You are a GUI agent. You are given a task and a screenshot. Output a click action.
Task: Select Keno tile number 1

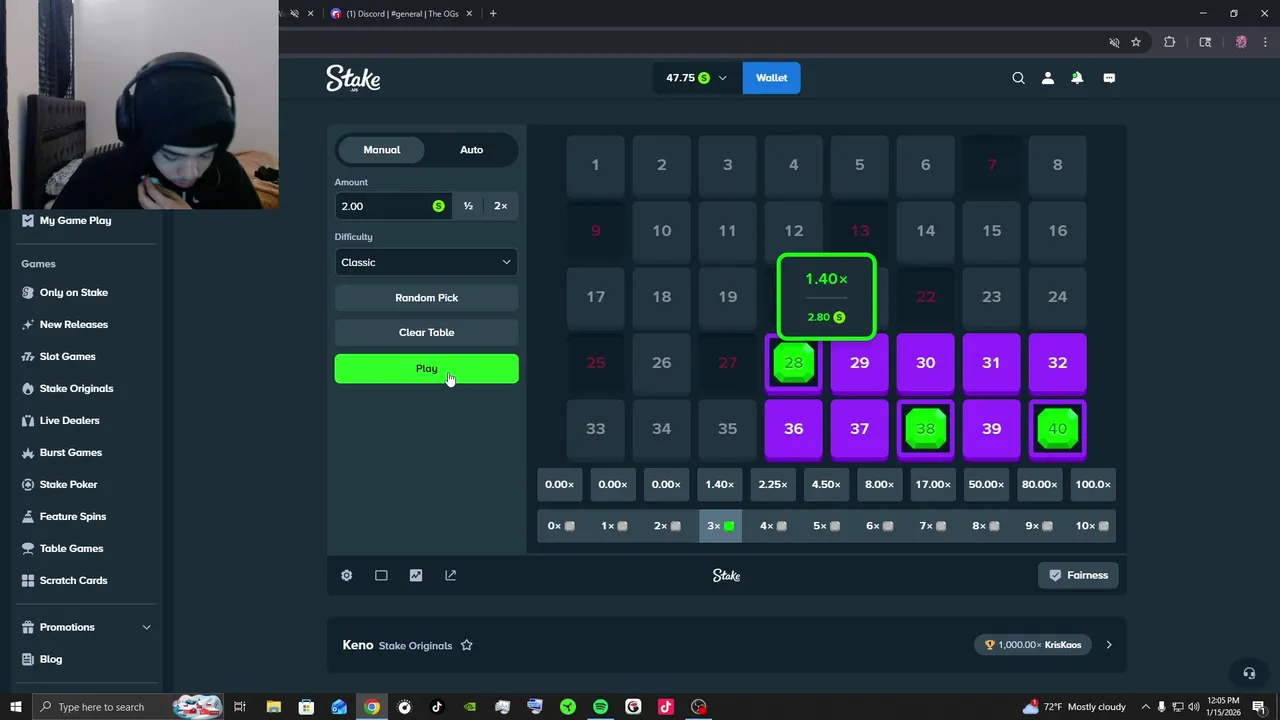point(595,165)
